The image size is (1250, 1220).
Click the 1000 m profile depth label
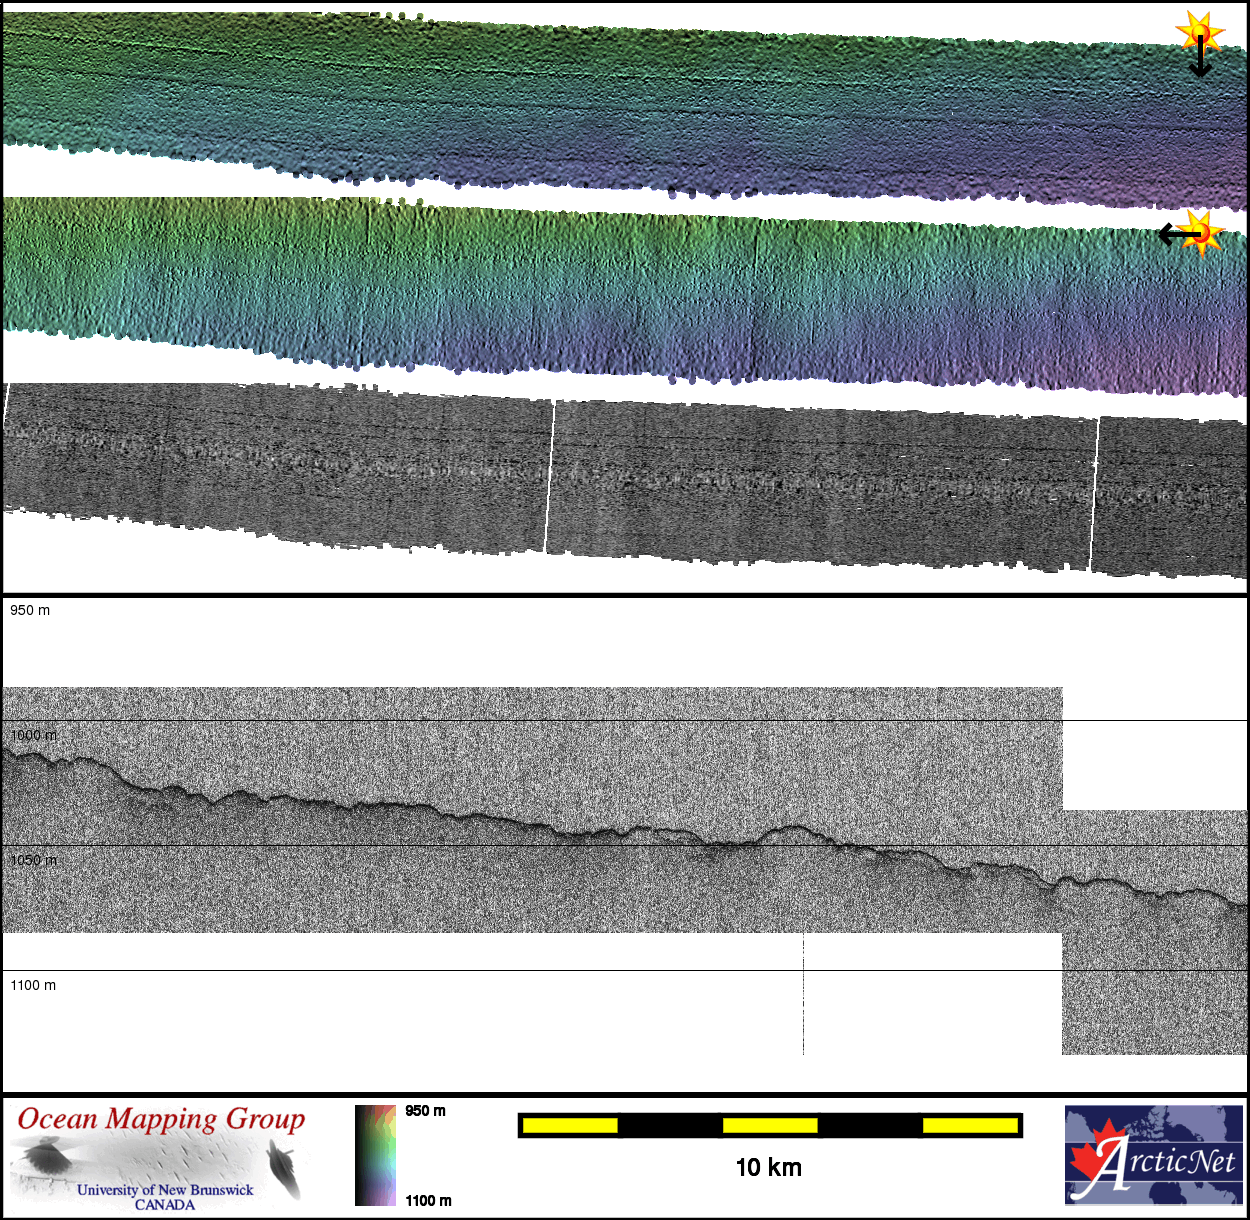33,735
